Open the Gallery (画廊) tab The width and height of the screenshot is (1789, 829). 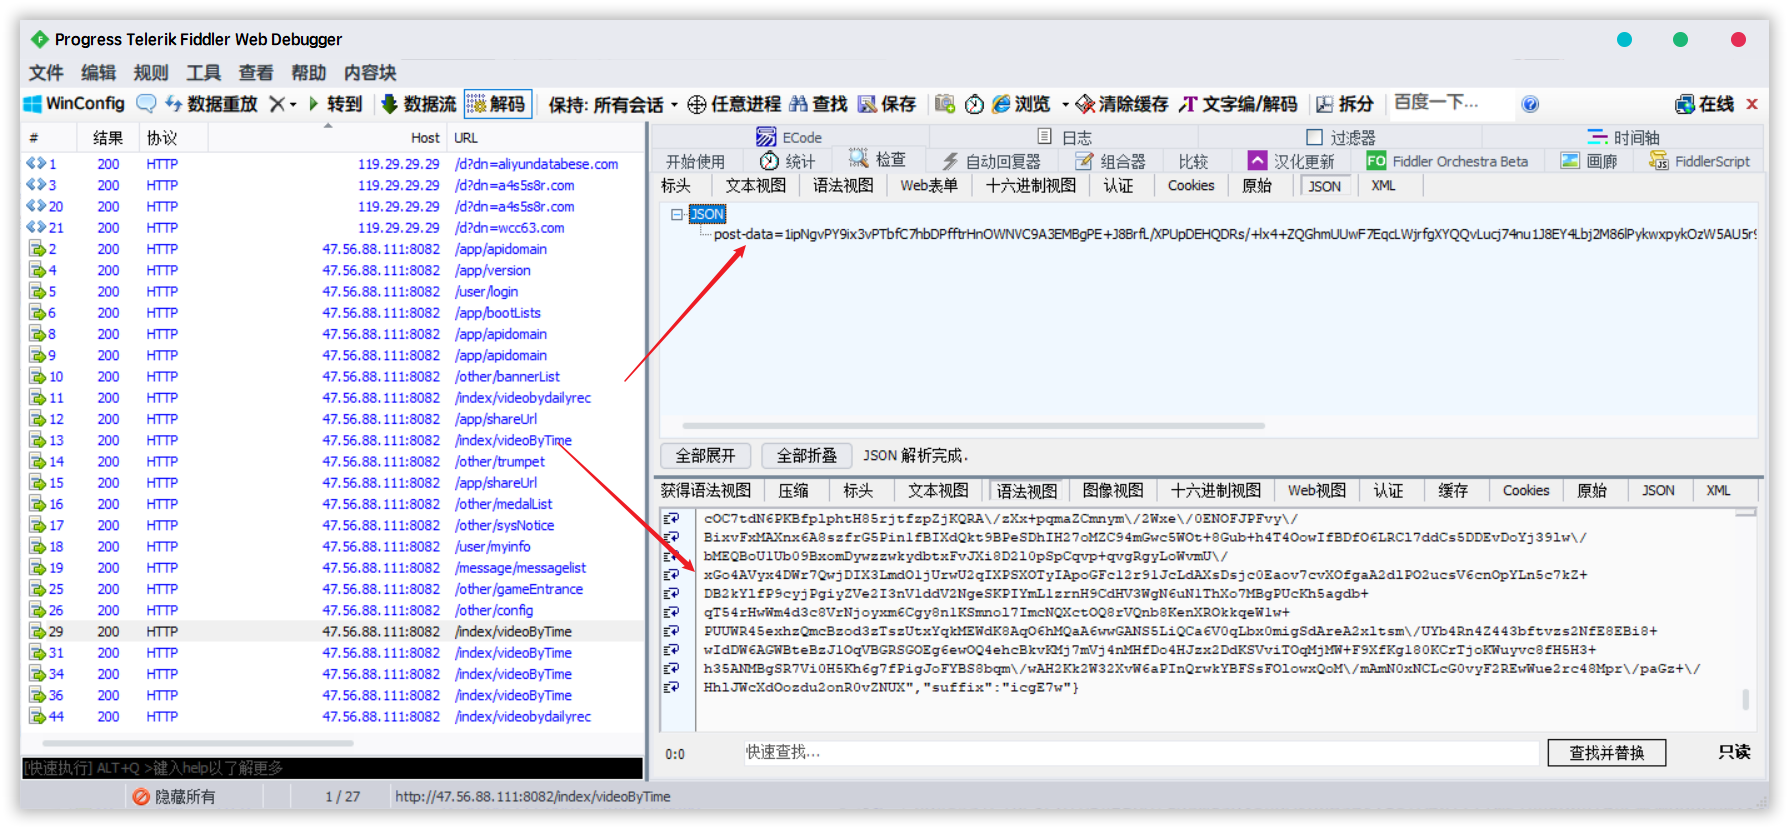[1589, 161]
